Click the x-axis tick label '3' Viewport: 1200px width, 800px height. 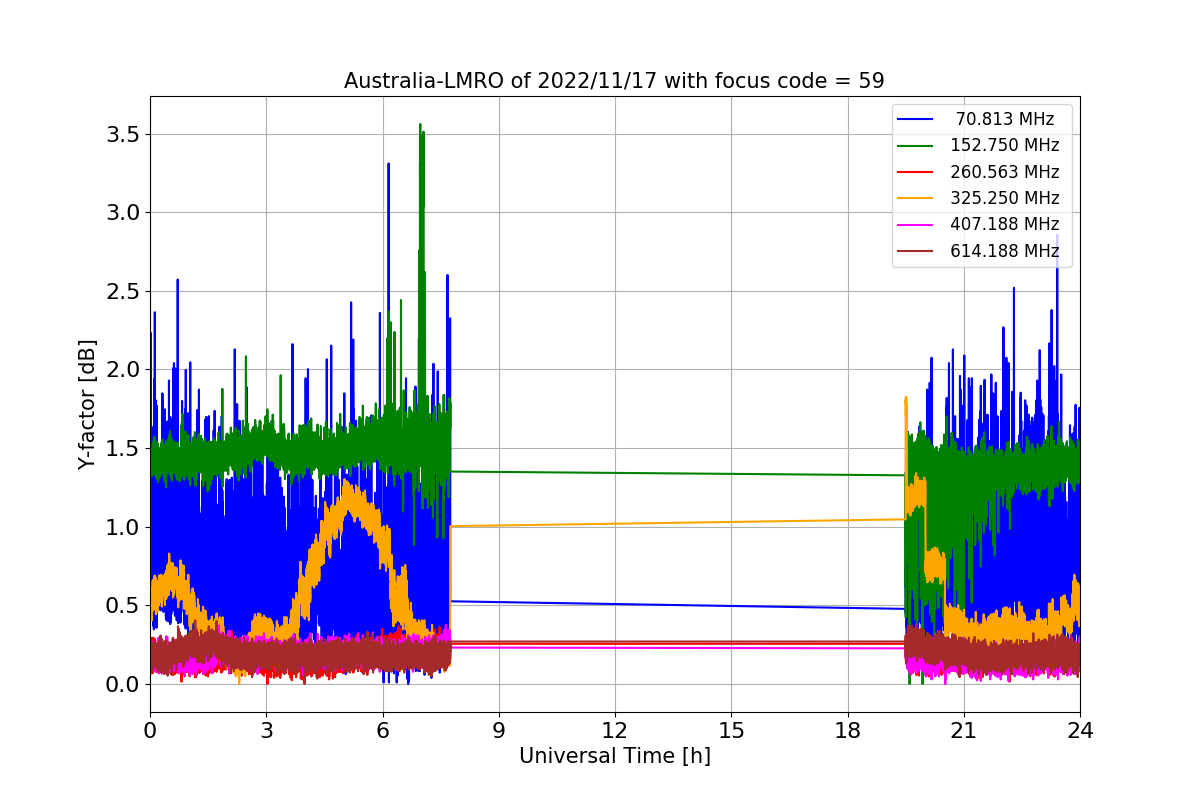(266, 730)
